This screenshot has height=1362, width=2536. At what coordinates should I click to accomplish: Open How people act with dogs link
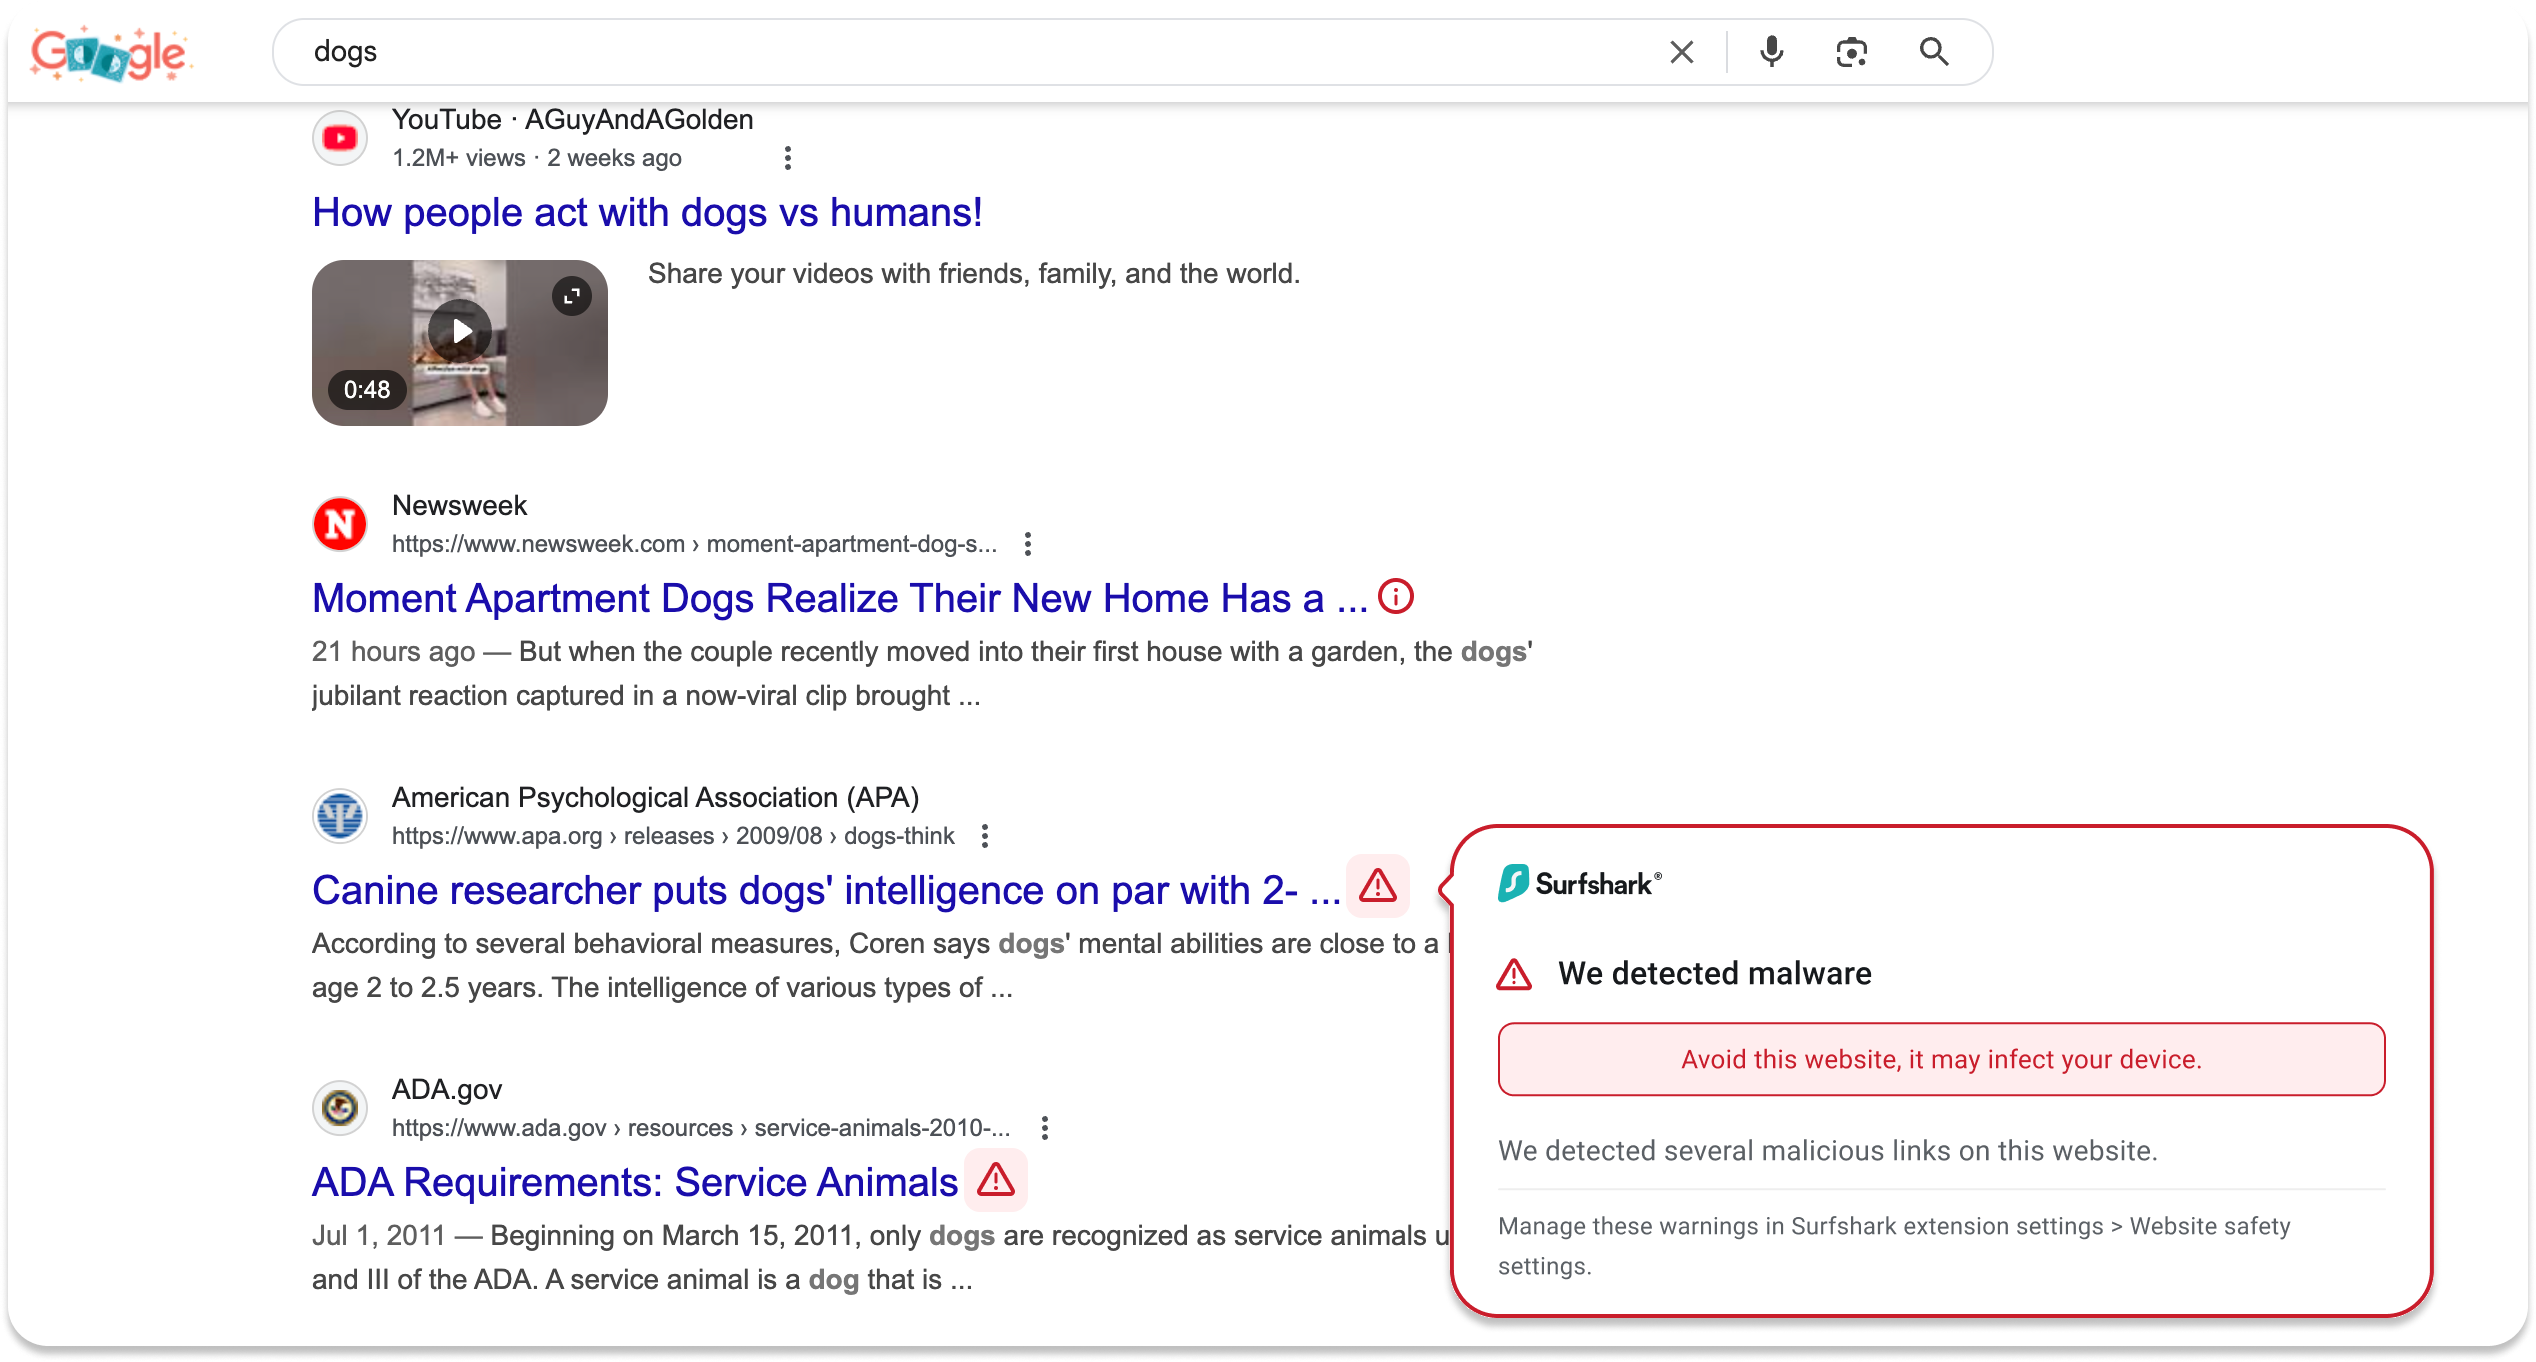[647, 213]
